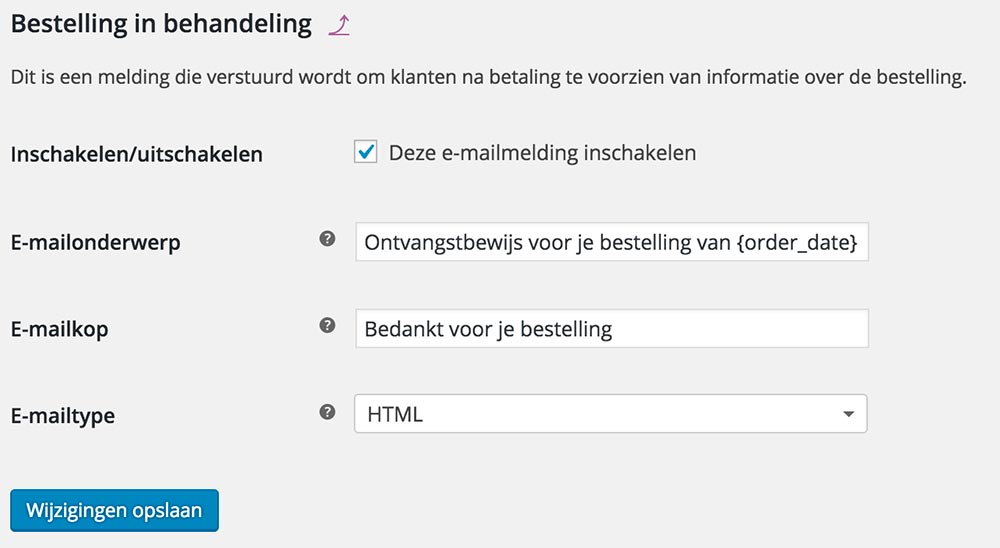The height and width of the screenshot is (548, 1000).
Task: Click the 'E-mailtype' field label
Action: [x=62, y=415]
